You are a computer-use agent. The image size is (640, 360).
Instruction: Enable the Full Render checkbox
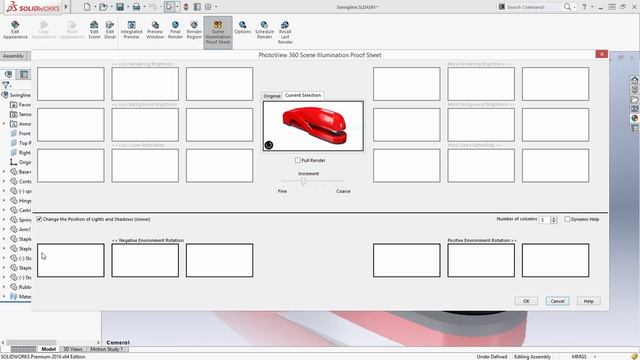click(x=298, y=160)
